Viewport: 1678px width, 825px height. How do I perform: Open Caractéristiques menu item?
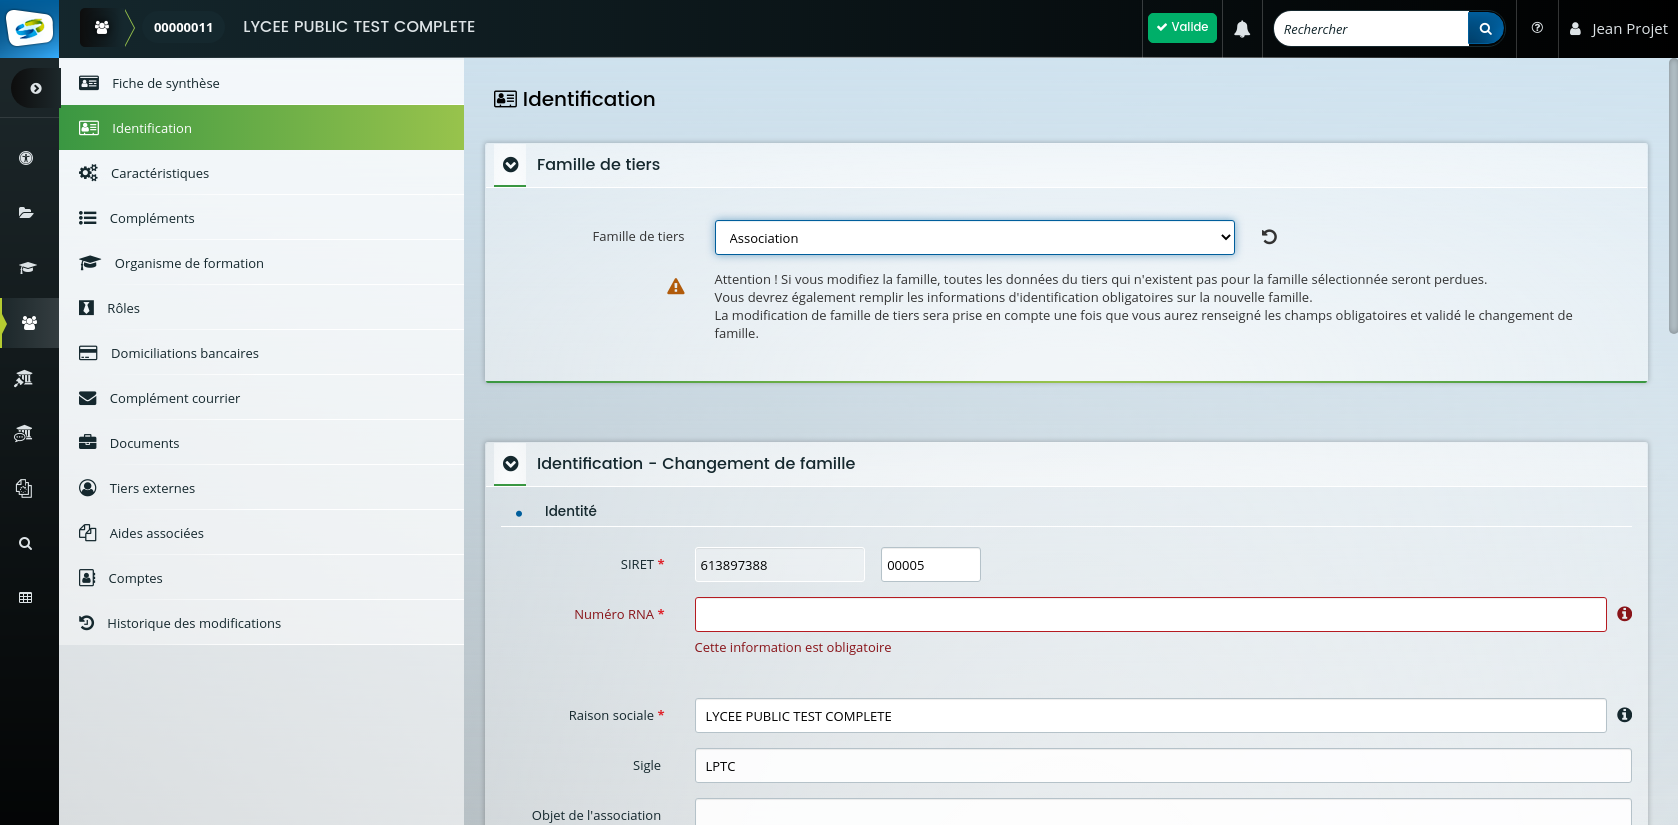click(x=262, y=173)
